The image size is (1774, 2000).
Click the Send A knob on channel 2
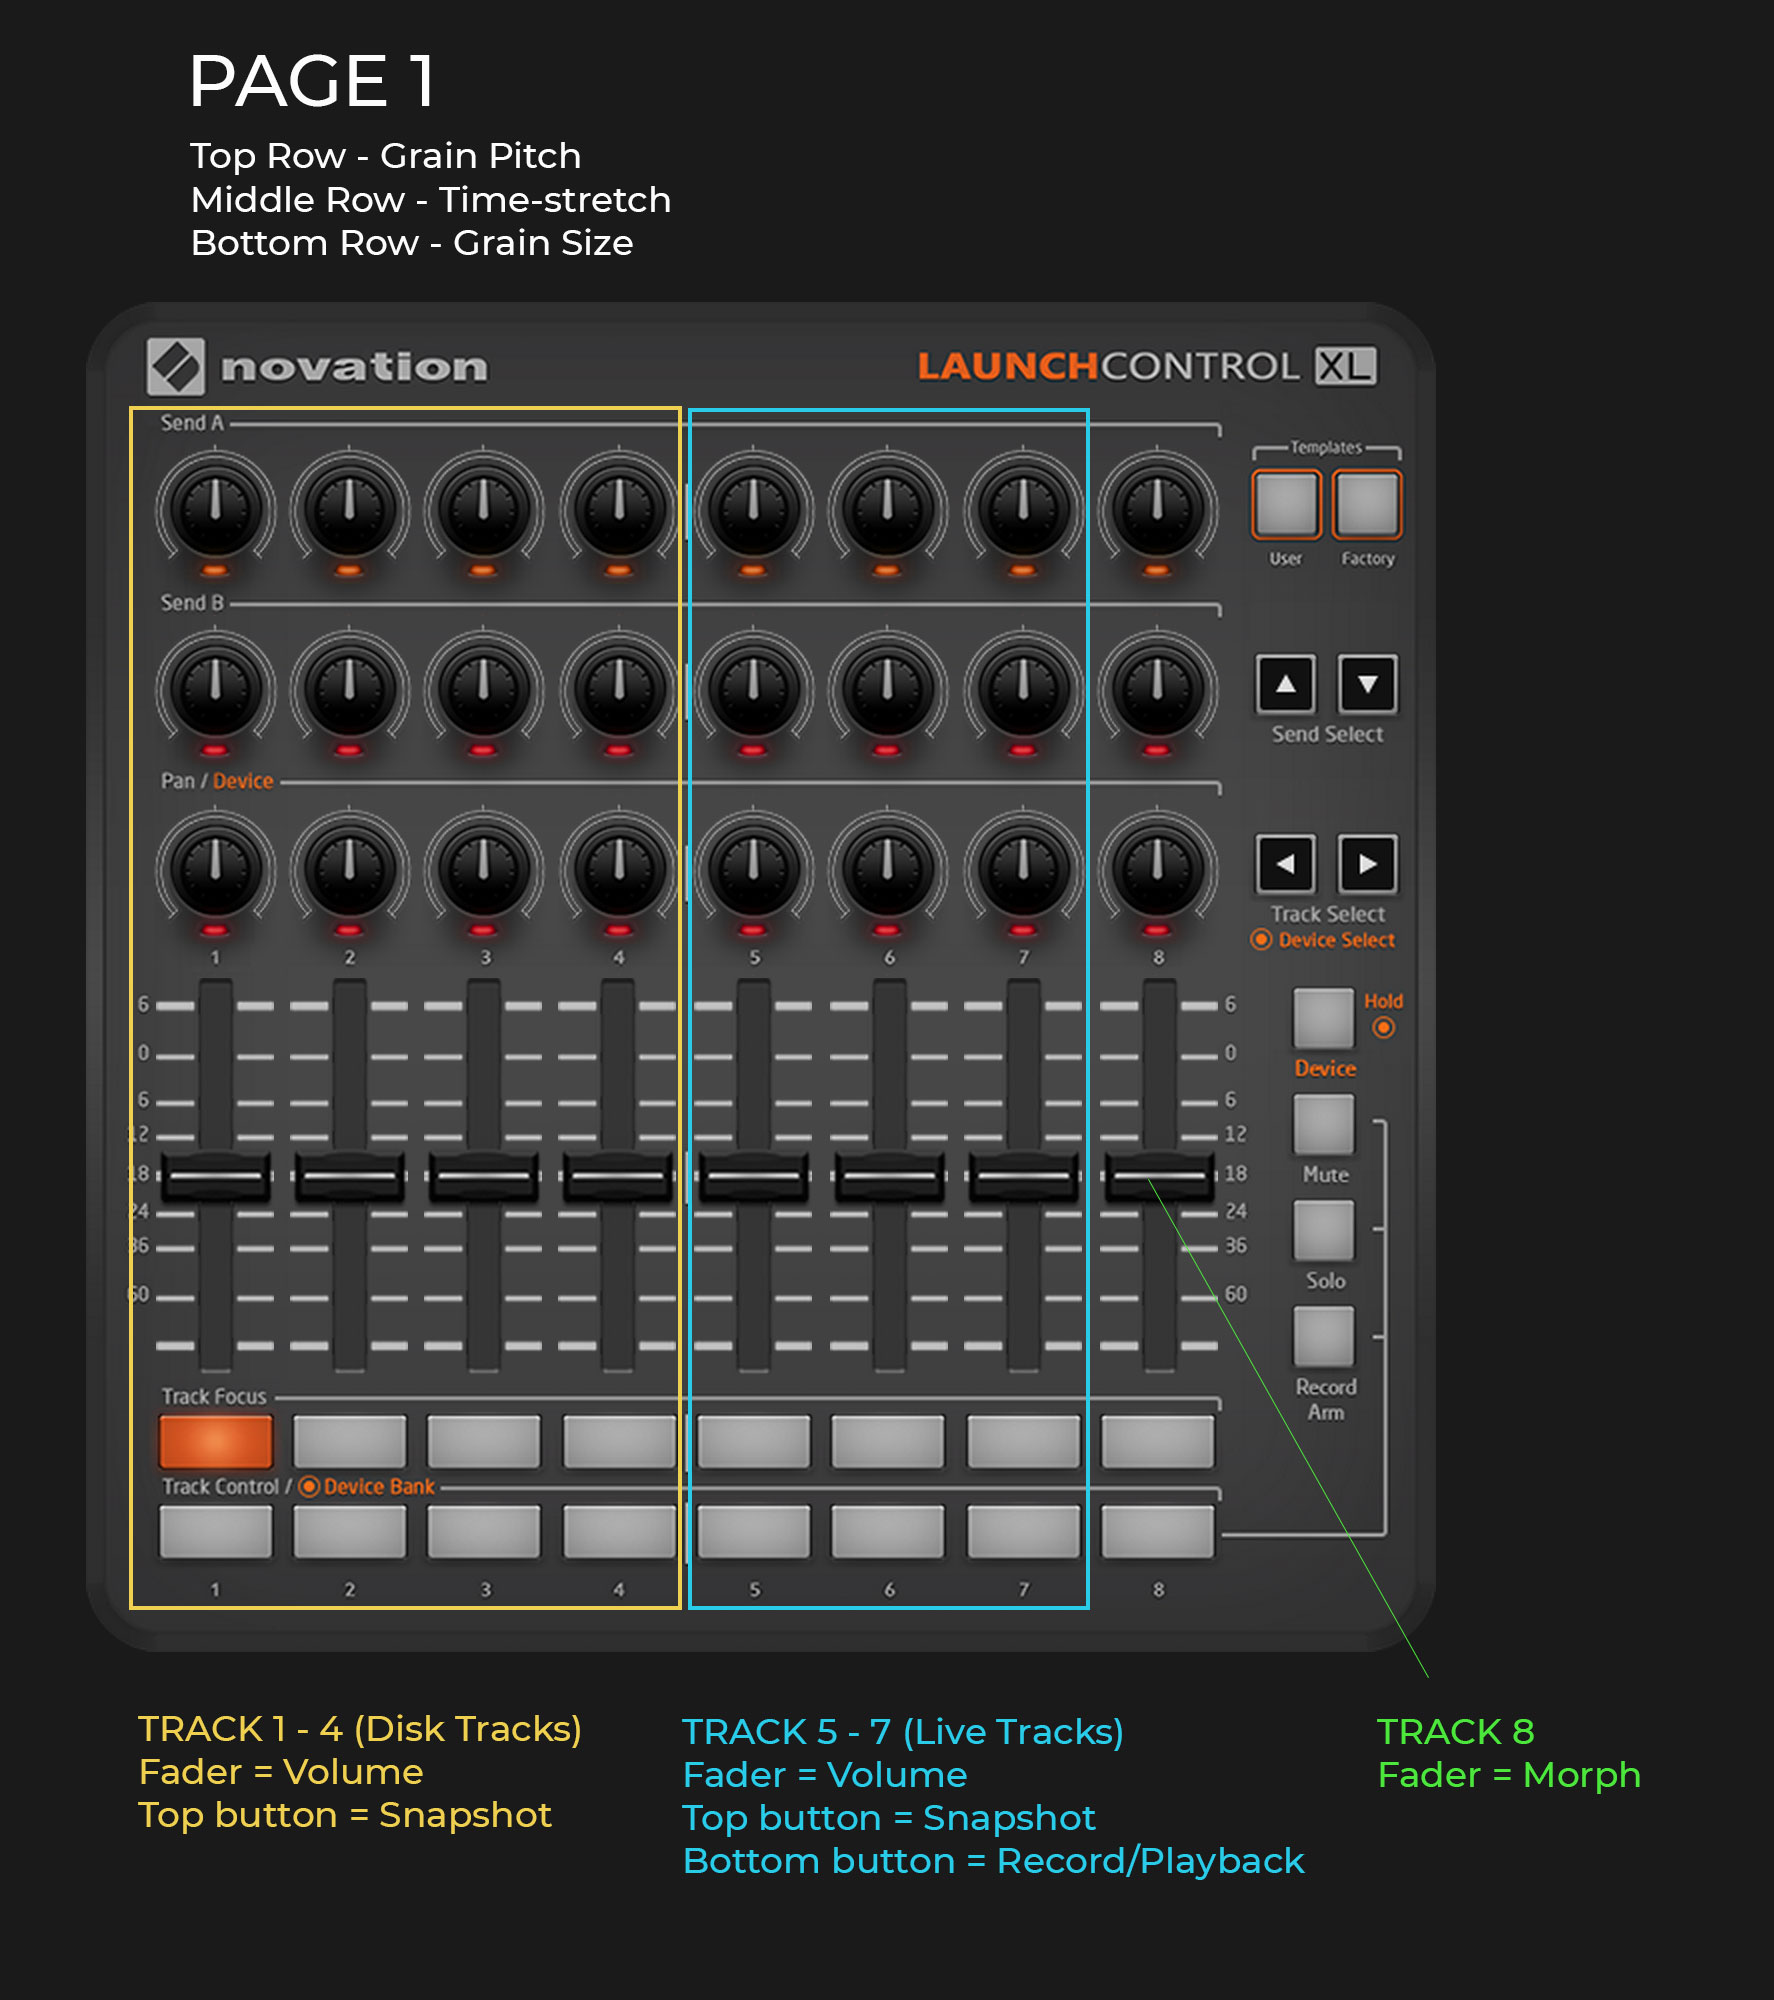(x=350, y=508)
